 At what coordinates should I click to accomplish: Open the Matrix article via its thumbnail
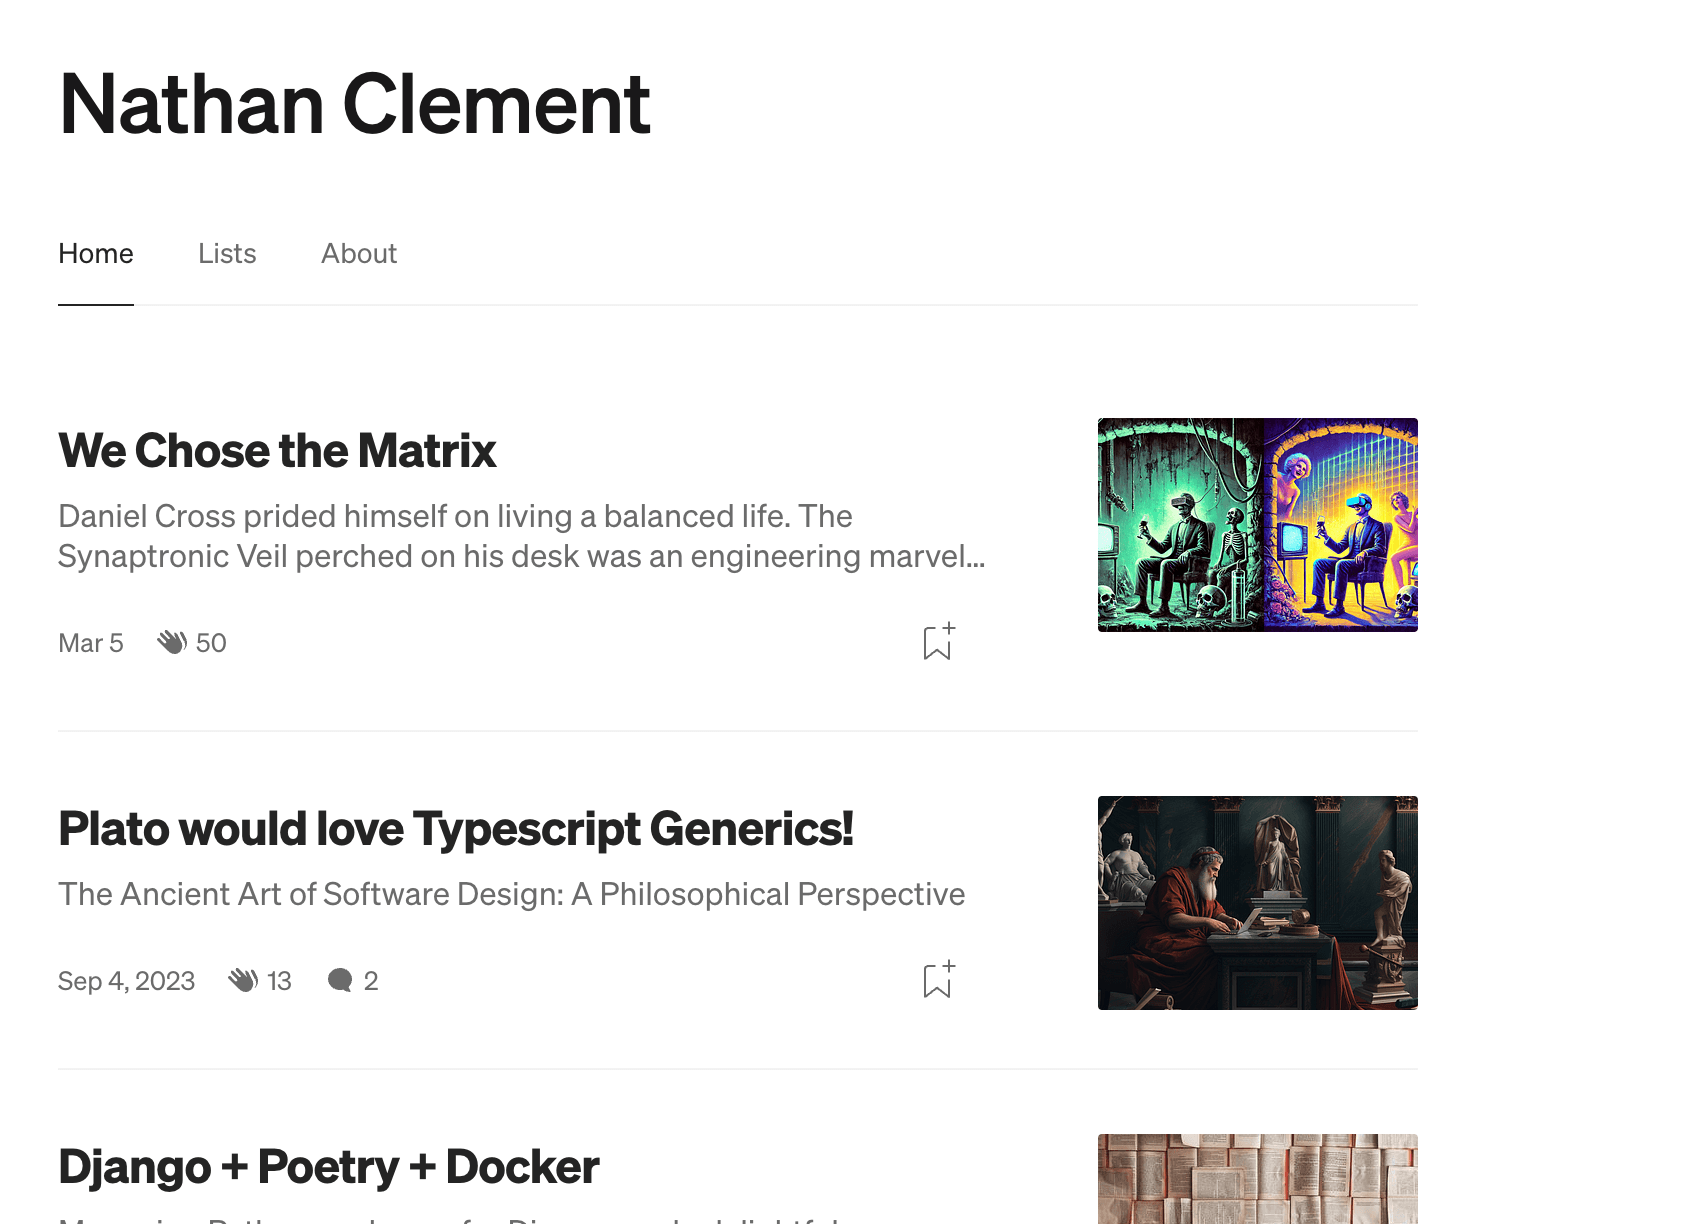click(1257, 525)
